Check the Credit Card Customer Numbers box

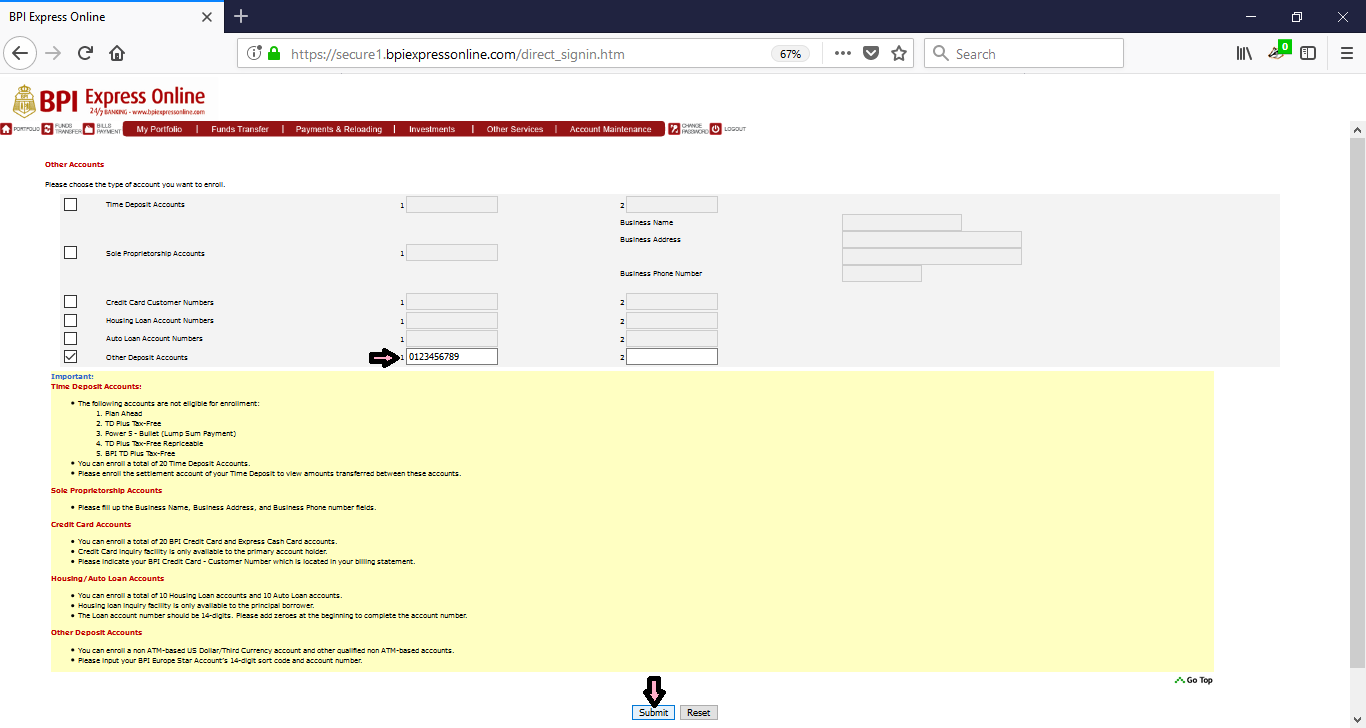[70, 301]
